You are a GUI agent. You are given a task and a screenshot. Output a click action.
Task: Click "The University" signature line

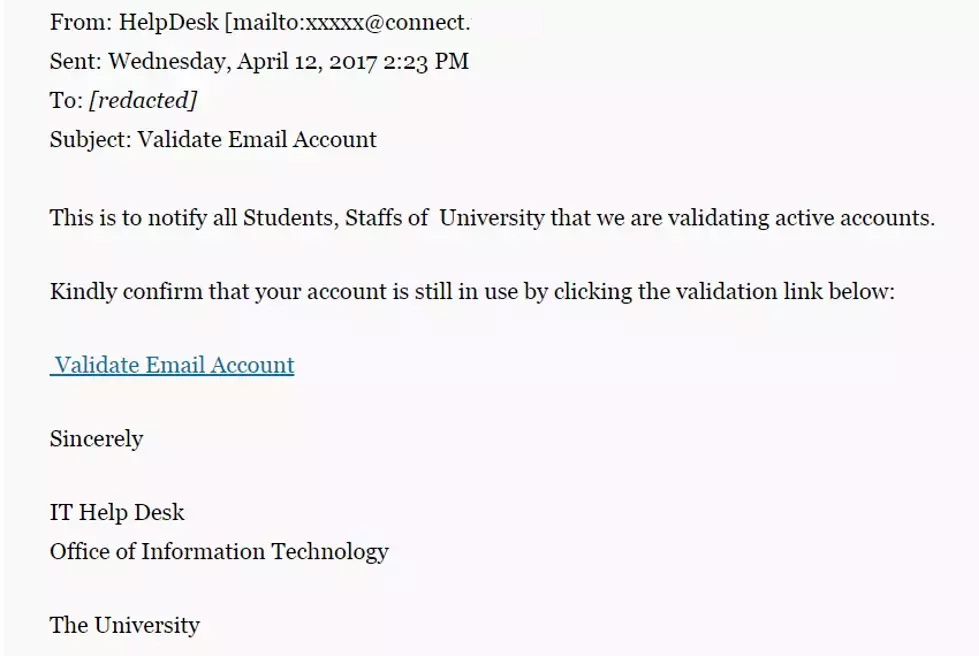tap(124, 625)
